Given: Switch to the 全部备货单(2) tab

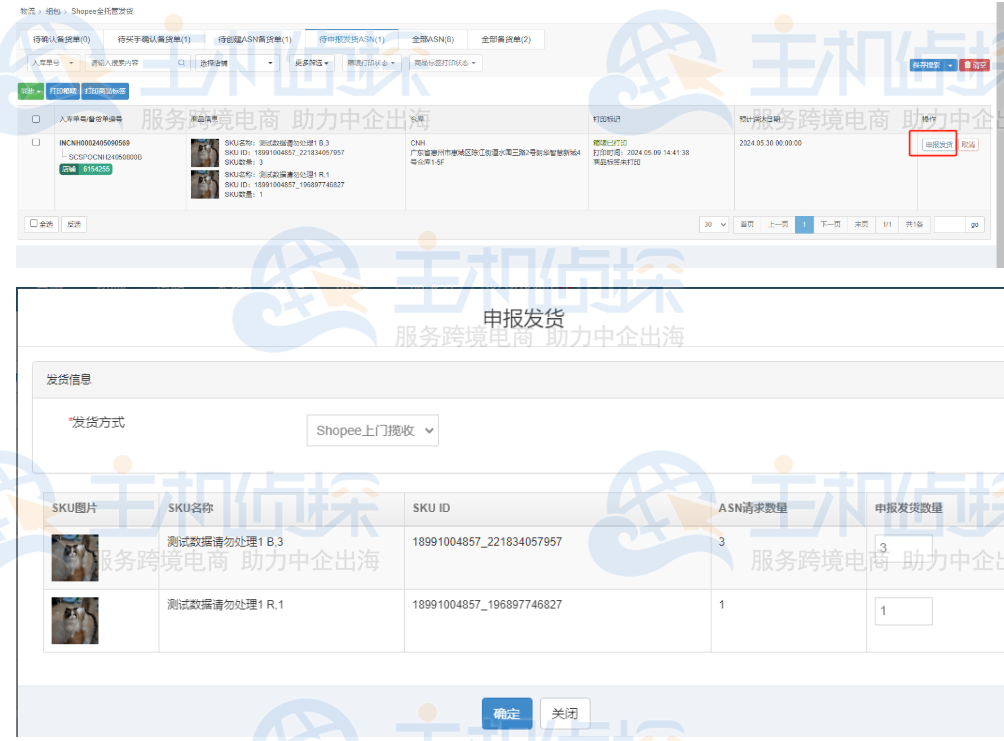Looking at the screenshot, I should tap(506, 39).
